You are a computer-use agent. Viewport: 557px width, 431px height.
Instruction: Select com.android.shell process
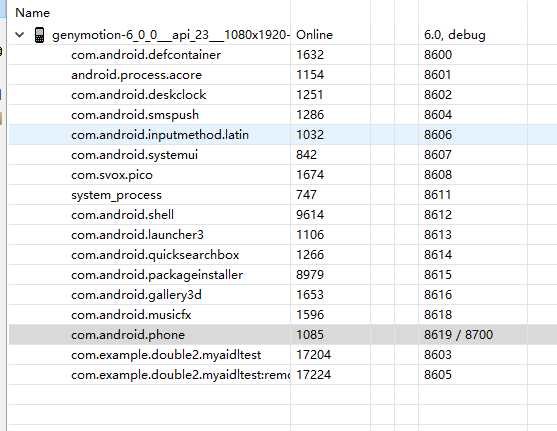click(x=282, y=215)
